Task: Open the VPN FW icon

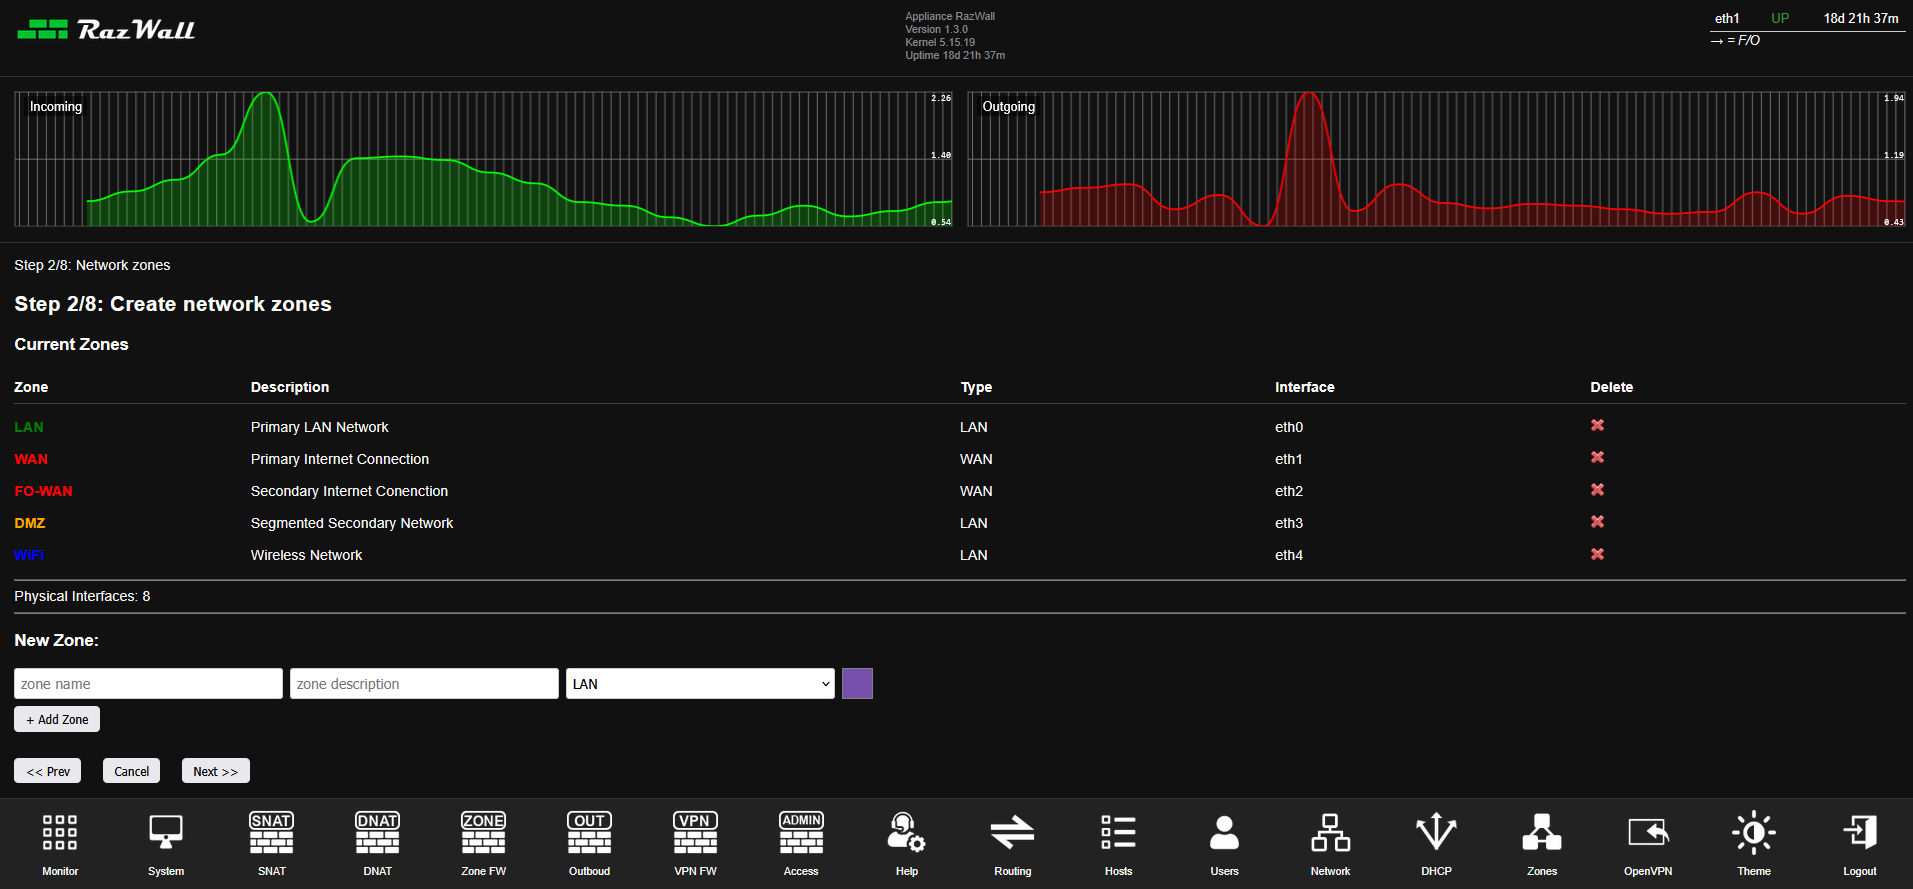Action: 695,833
